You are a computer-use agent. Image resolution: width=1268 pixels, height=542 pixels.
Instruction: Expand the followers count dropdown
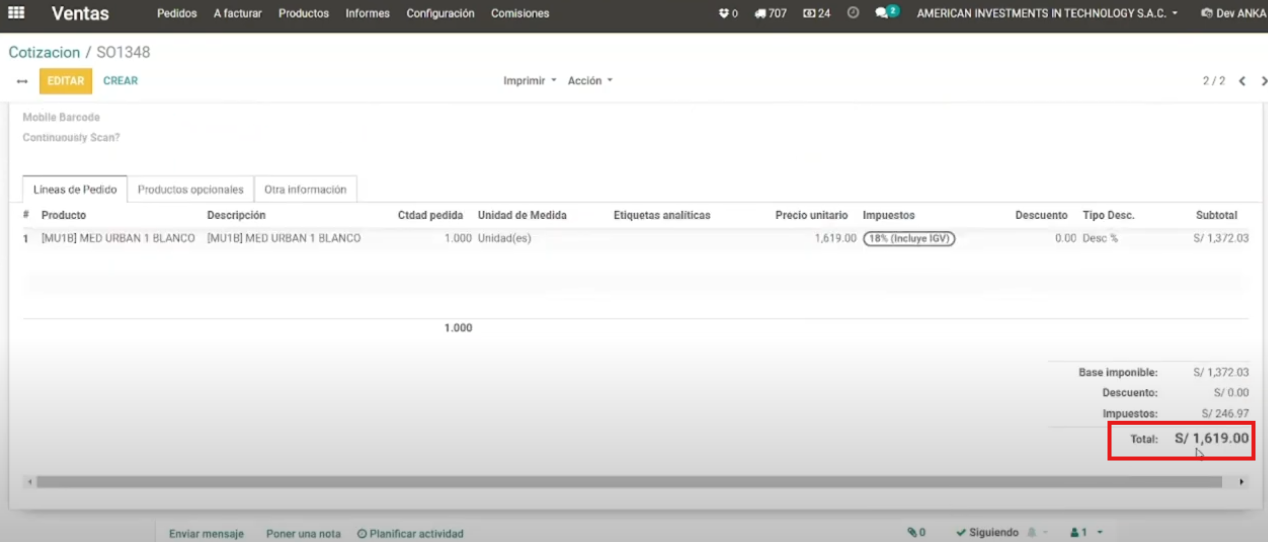pyautogui.click(x=1086, y=533)
